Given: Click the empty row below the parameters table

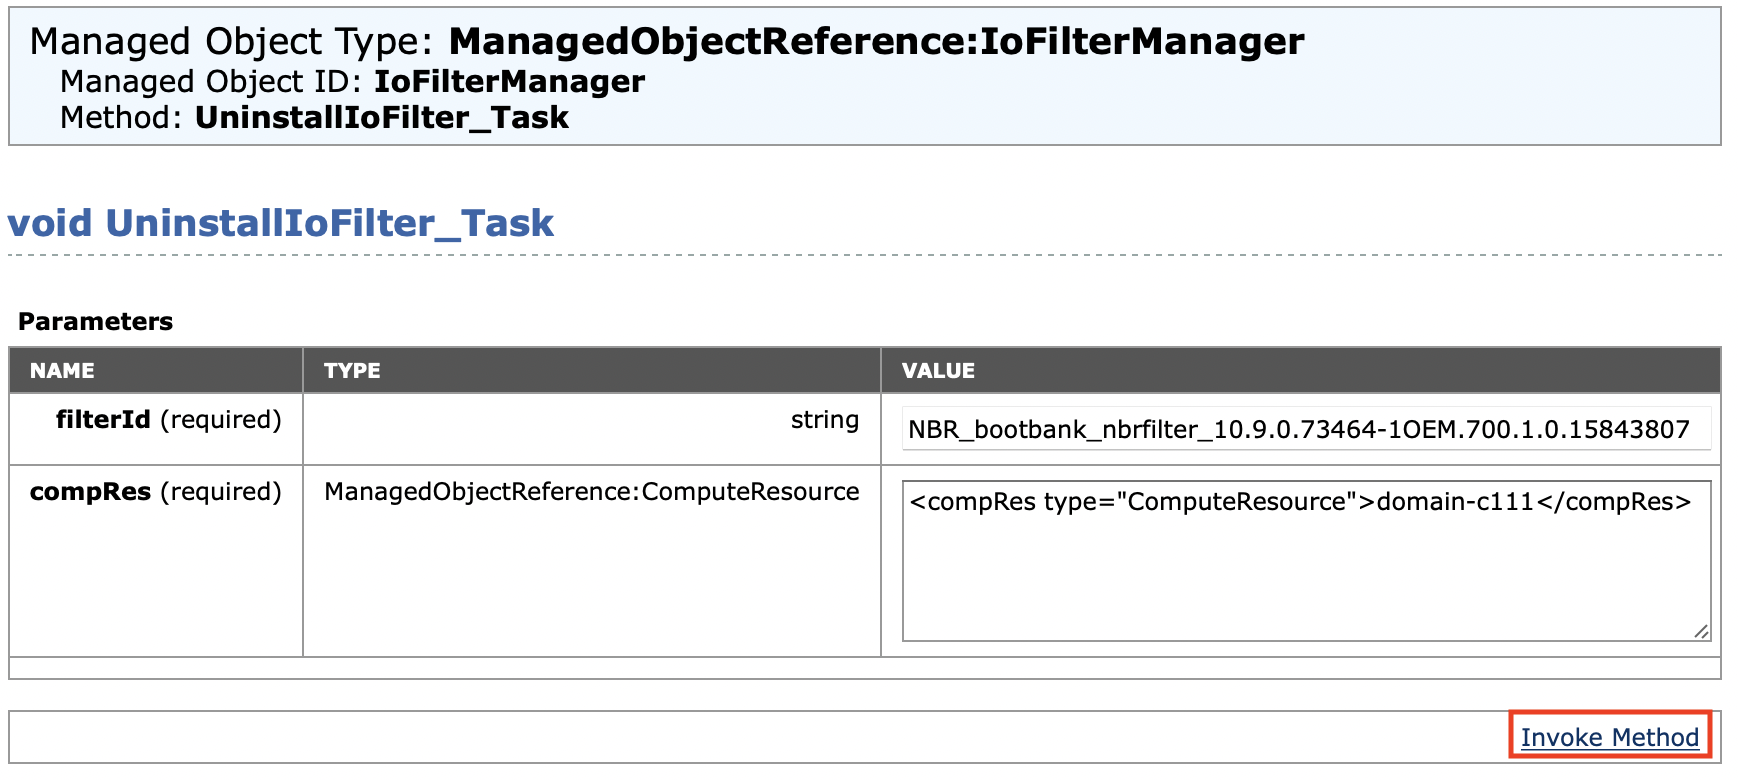Looking at the screenshot, I should 864,668.
